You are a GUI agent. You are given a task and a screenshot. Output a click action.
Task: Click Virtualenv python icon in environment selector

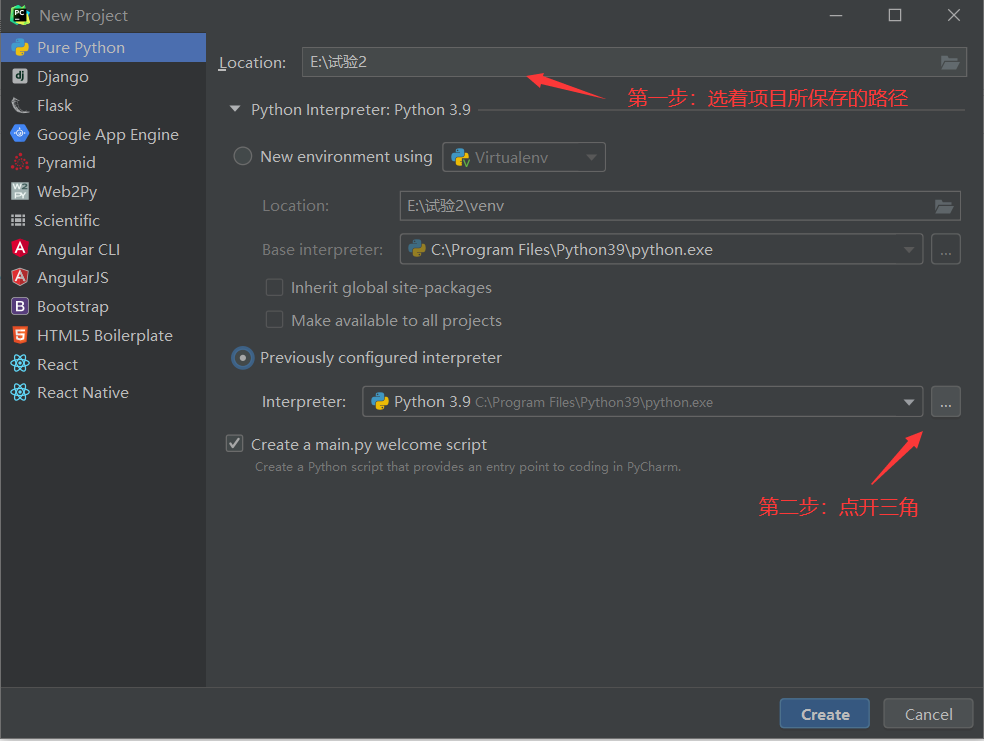(460, 157)
